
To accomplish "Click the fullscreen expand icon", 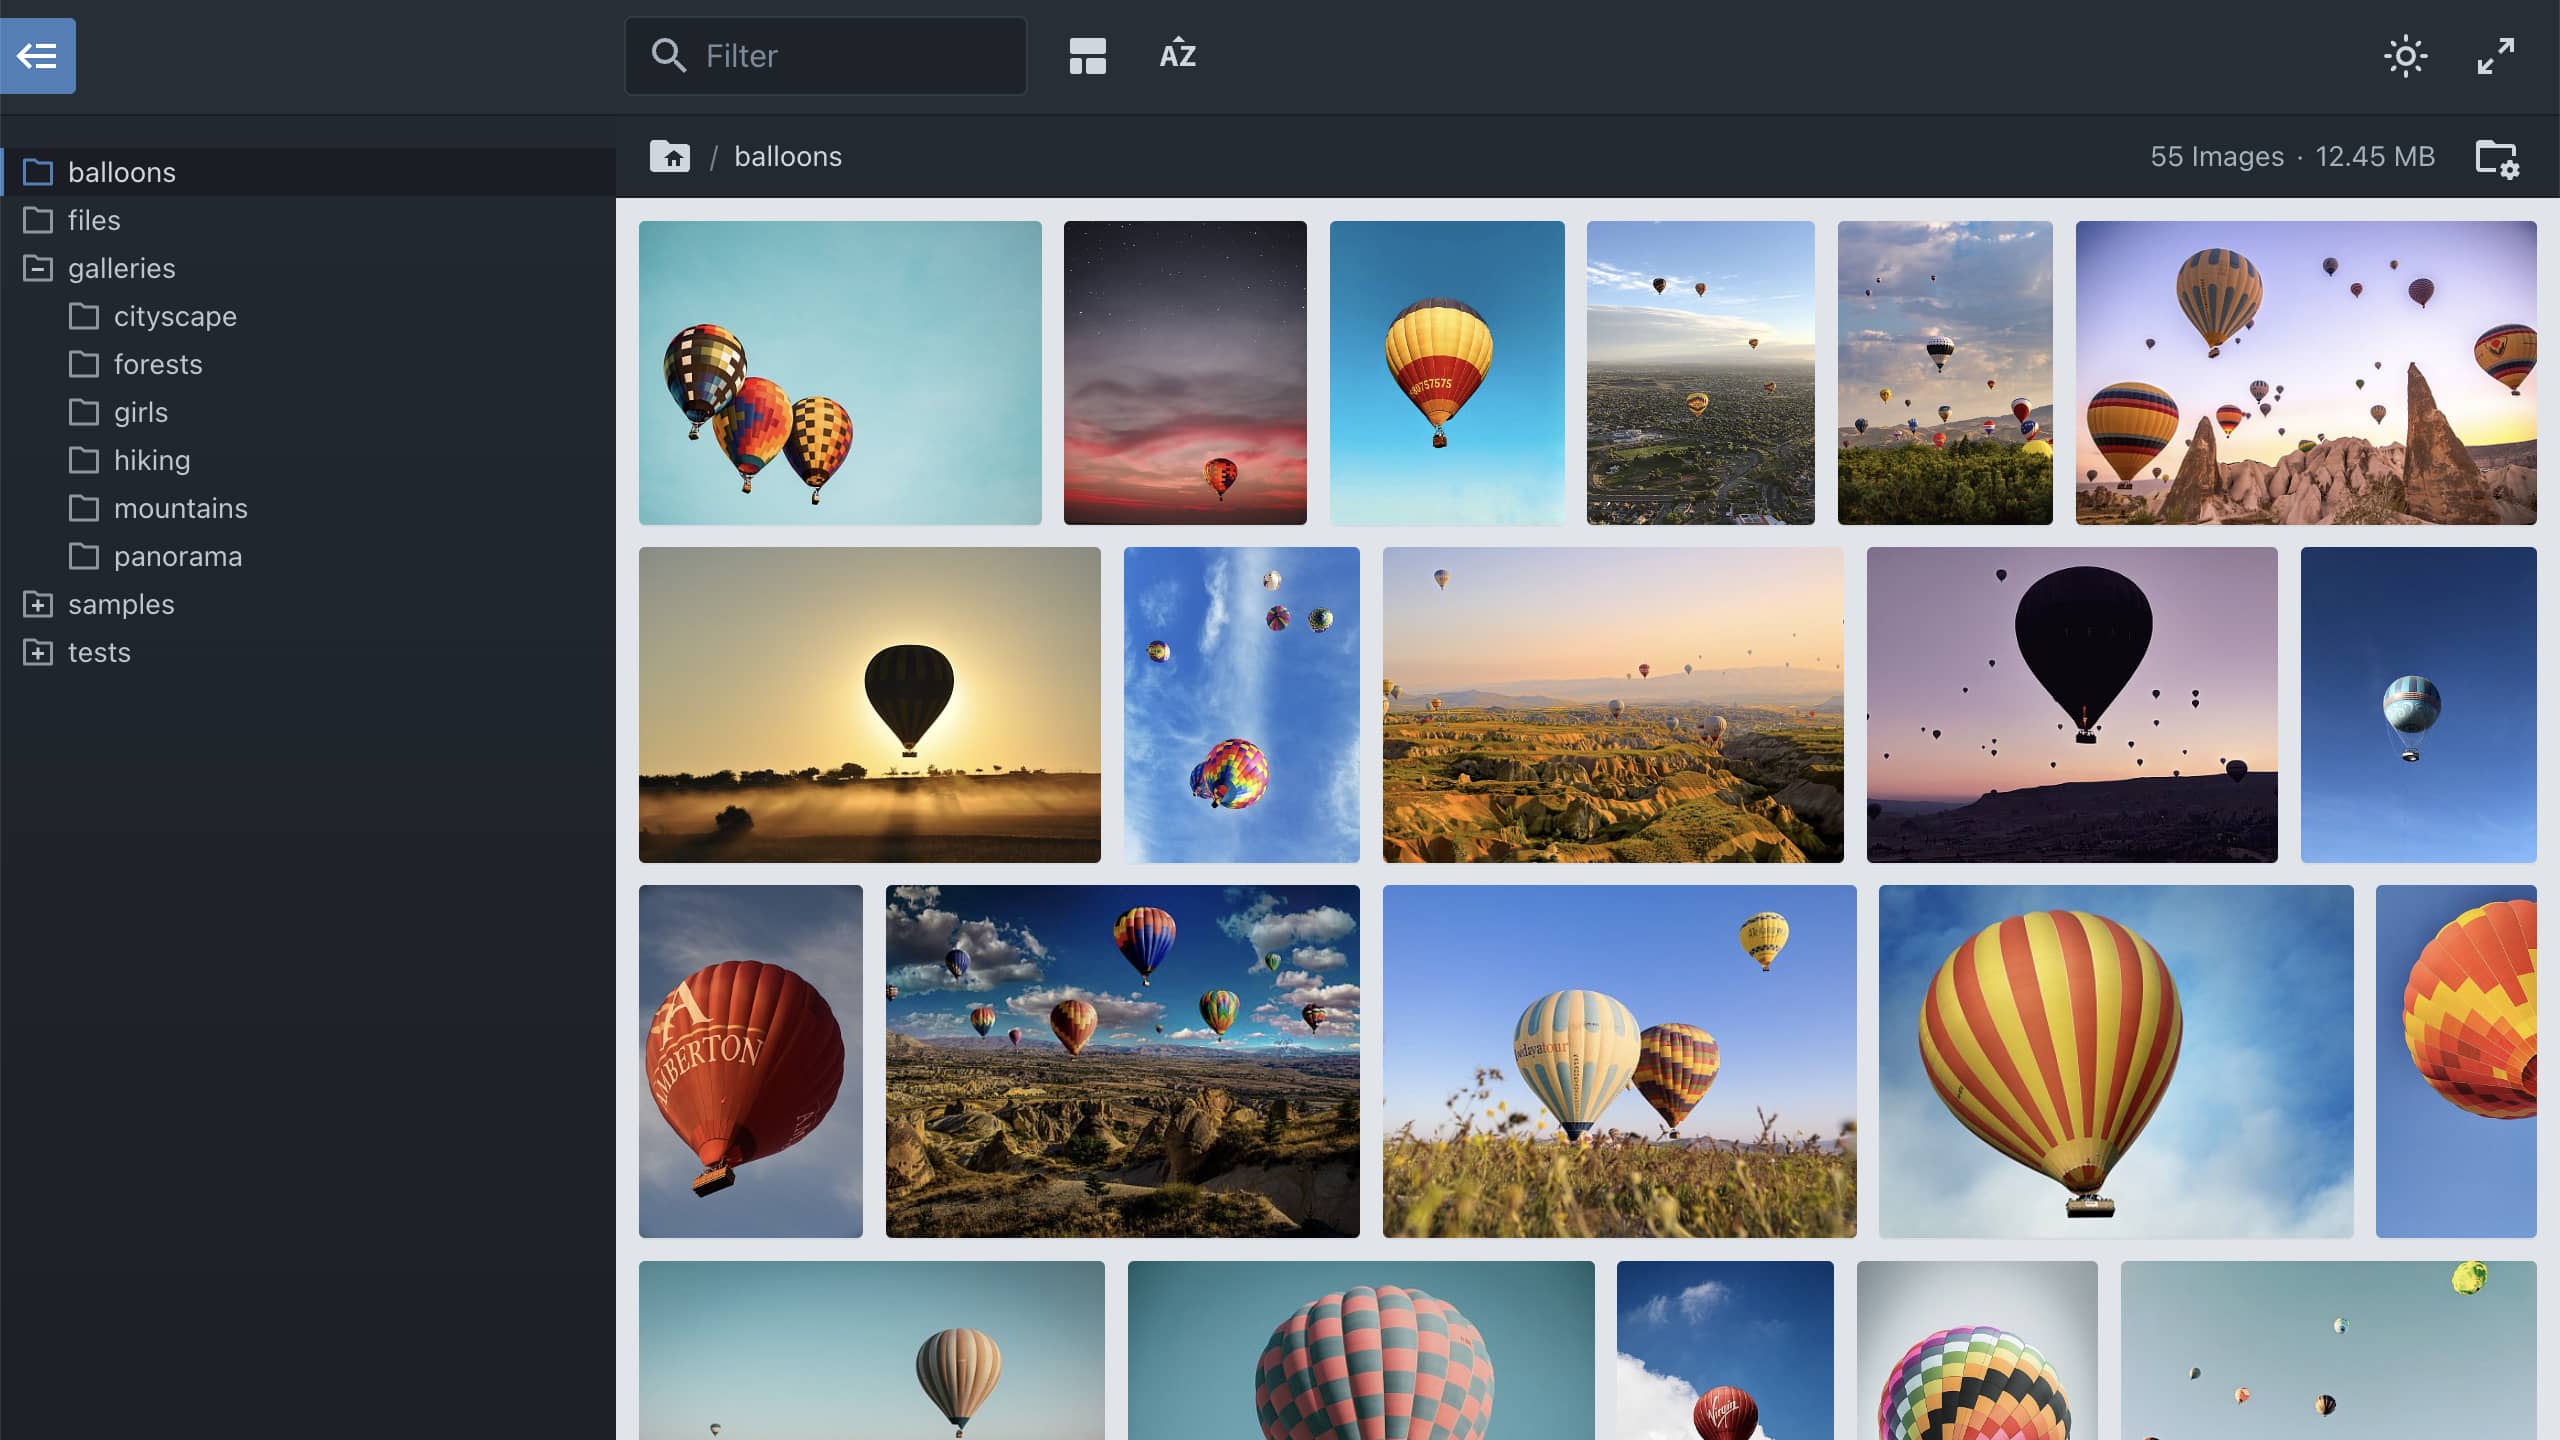I will coord(2495,55).
